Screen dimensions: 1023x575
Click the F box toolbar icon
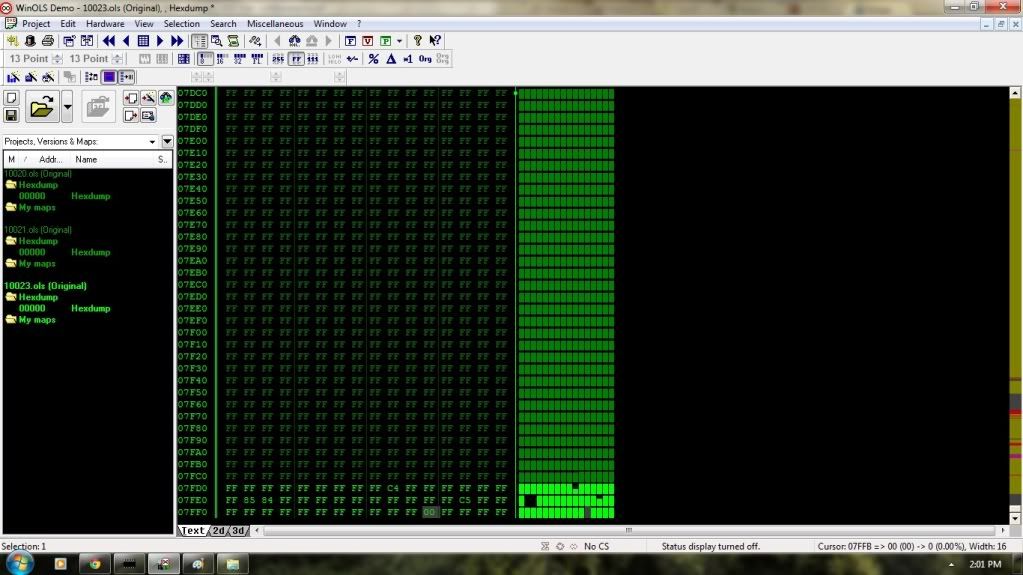(350, 40)
